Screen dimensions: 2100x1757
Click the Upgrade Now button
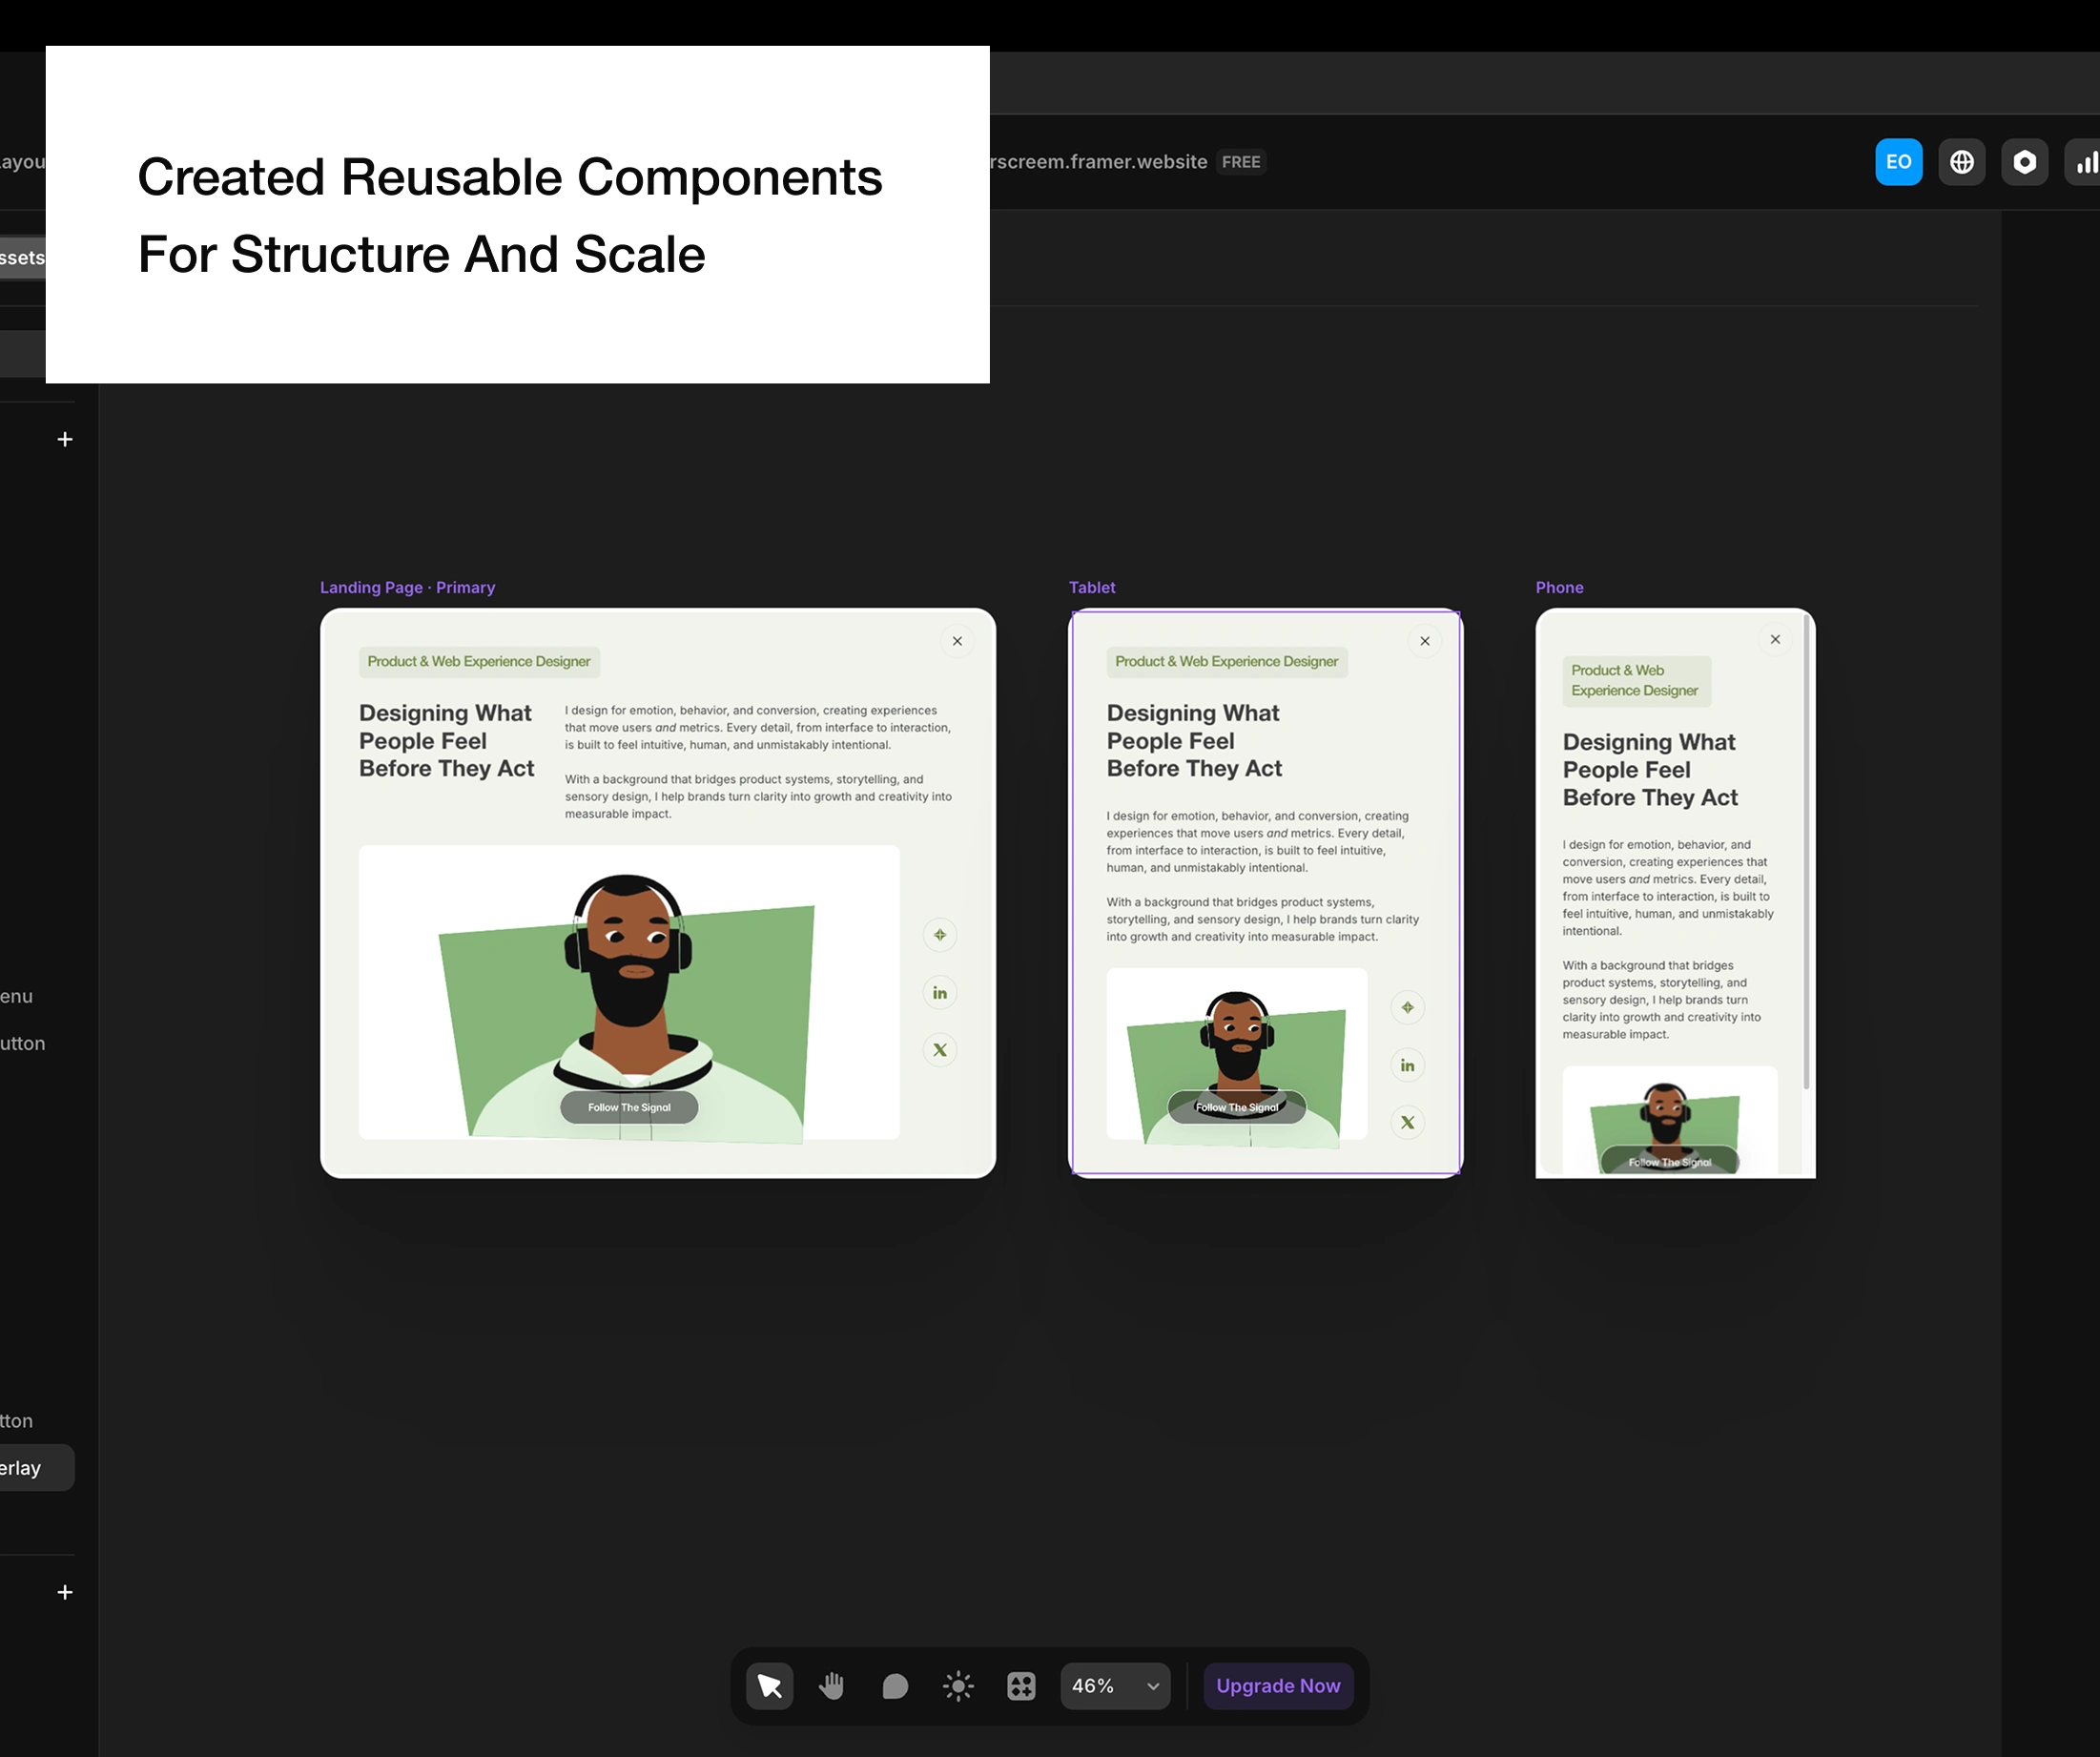pyautogui.click(x=1278, y=1686)
